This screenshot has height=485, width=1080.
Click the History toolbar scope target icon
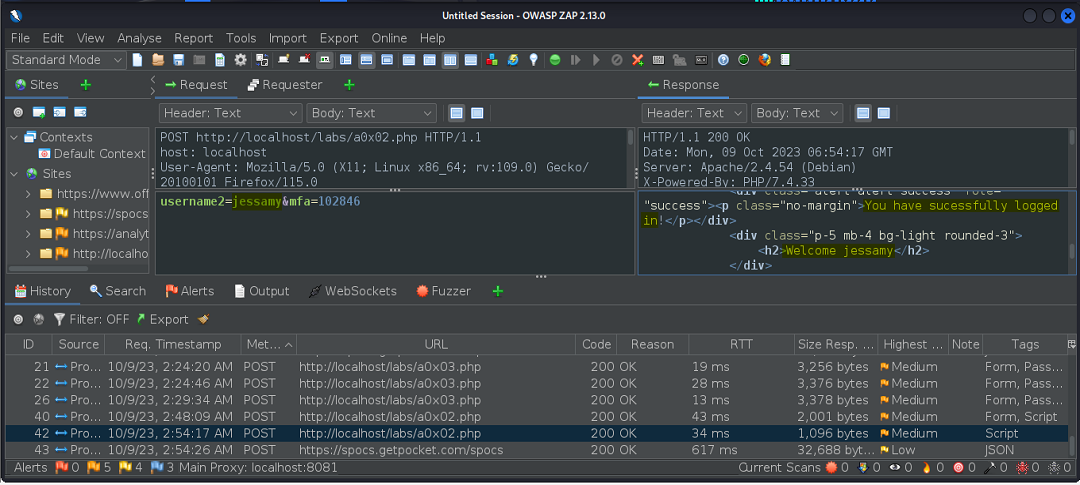[x=18, y=319]
